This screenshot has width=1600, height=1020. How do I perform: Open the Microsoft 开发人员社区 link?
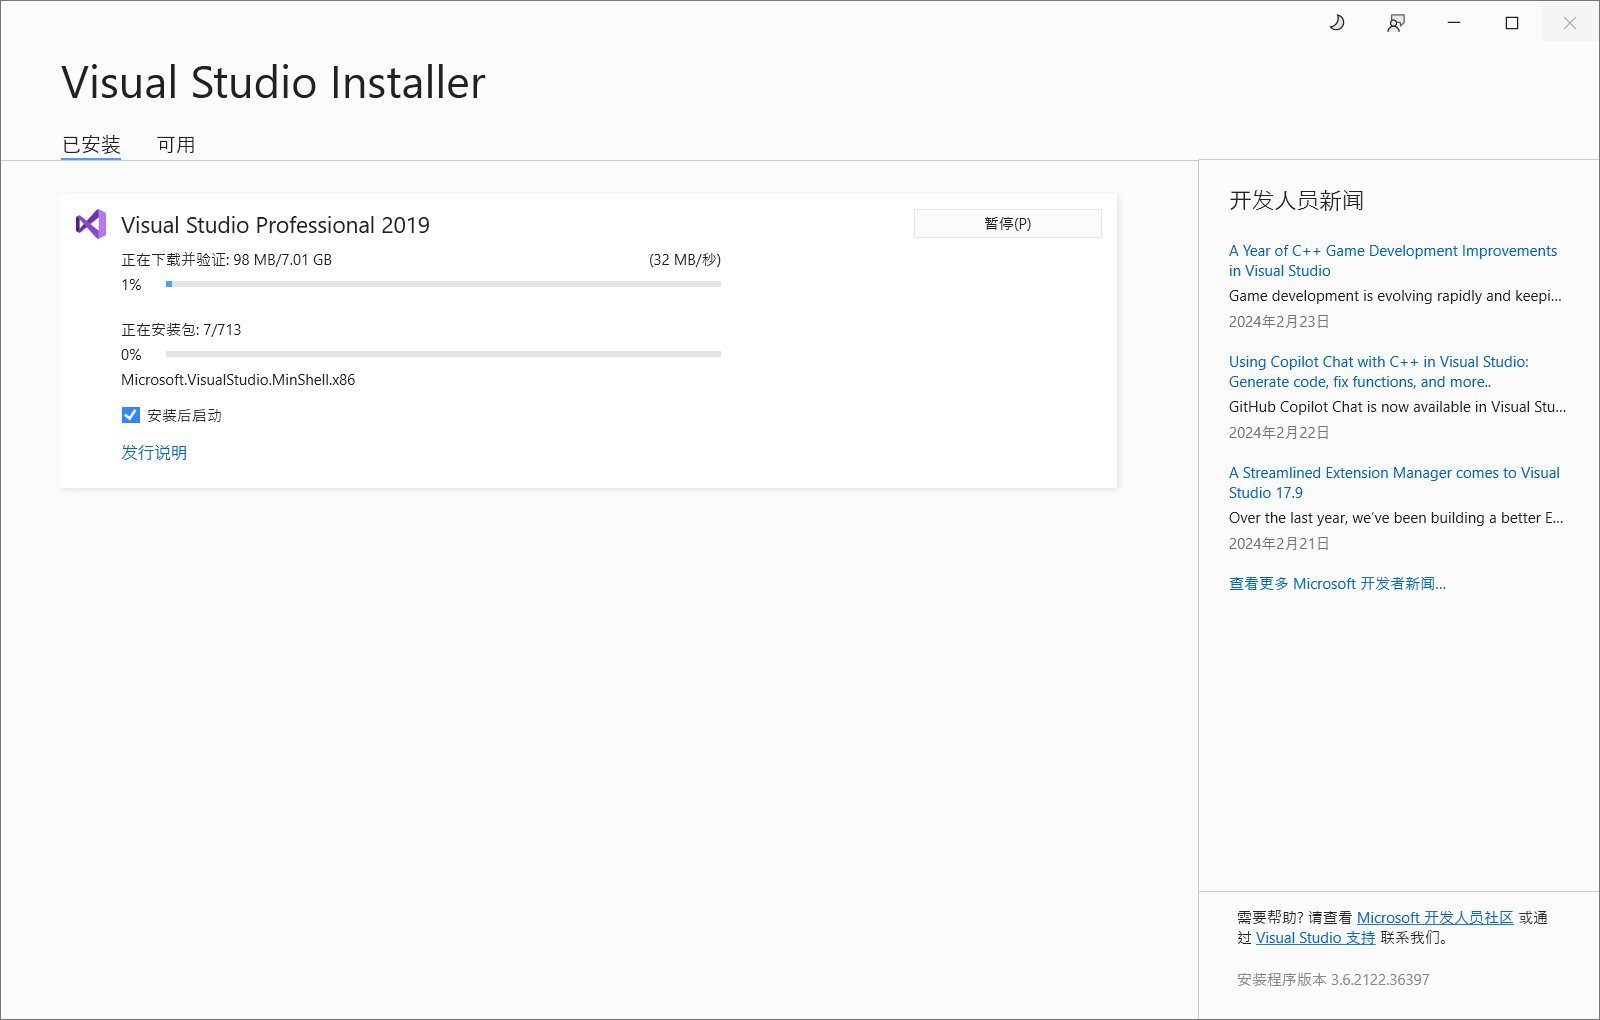tap(1434, 917)
